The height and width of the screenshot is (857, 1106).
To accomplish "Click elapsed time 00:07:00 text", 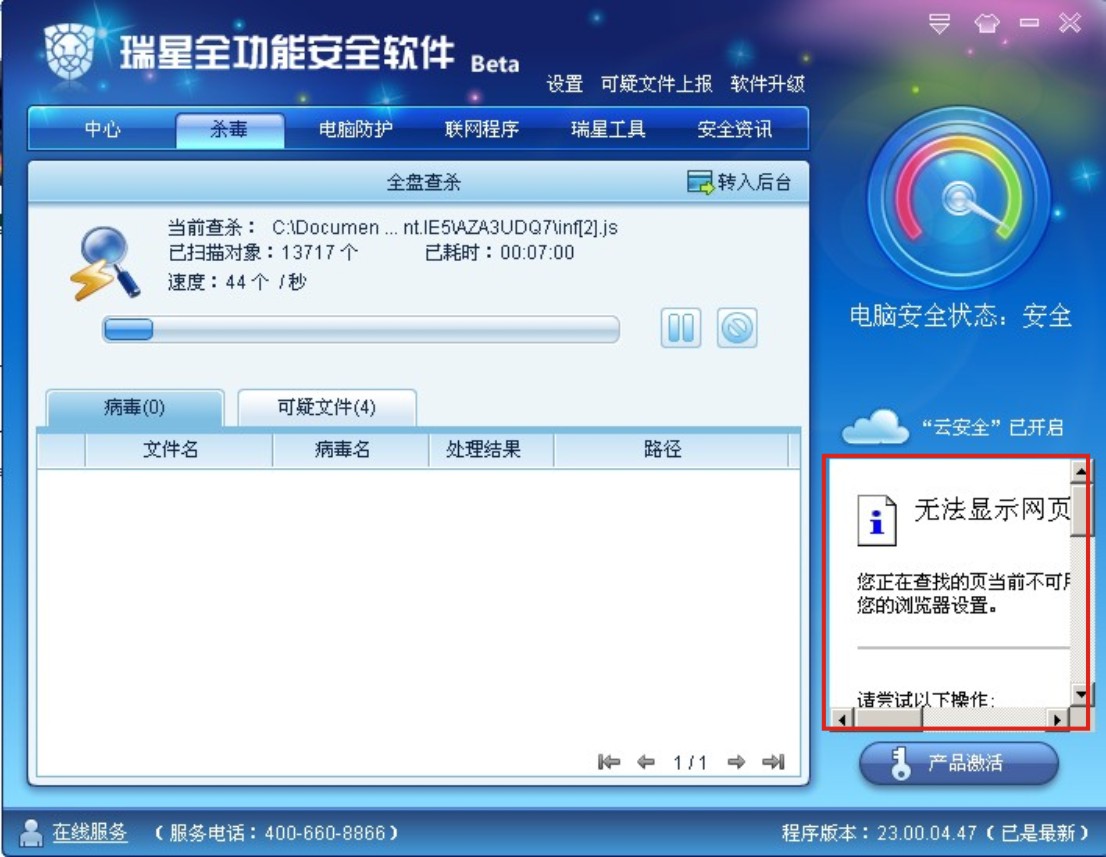I will (499, 253).
